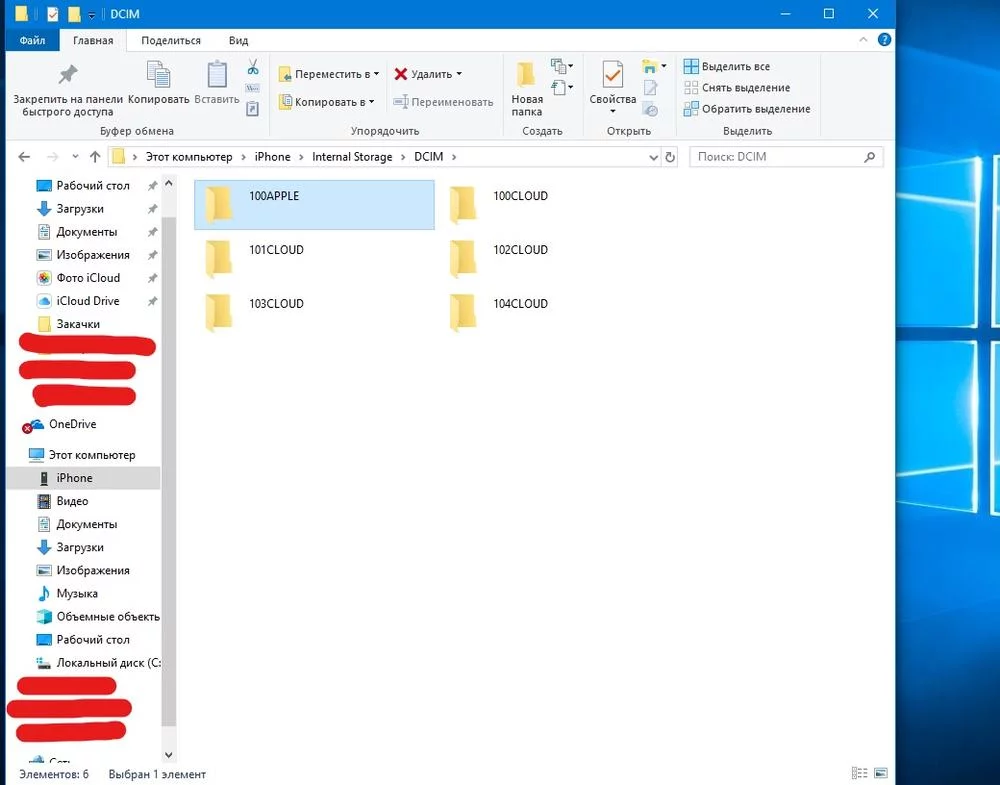Viewport: 1000px width, 785px height.
Task: Click the Open icon in ribbon's Open group
Action: pyautogui.click(x=649, y=66)
